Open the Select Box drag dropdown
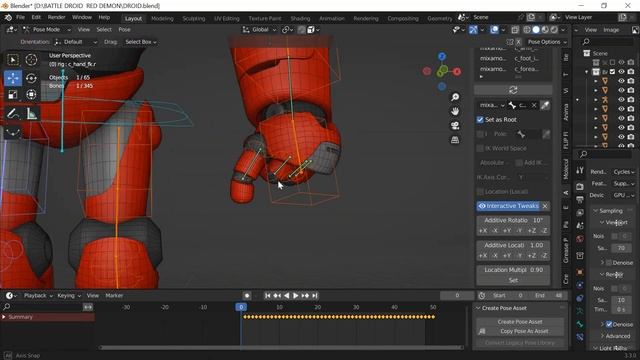The height and width of the screenshot is (360, 640). 141,42
